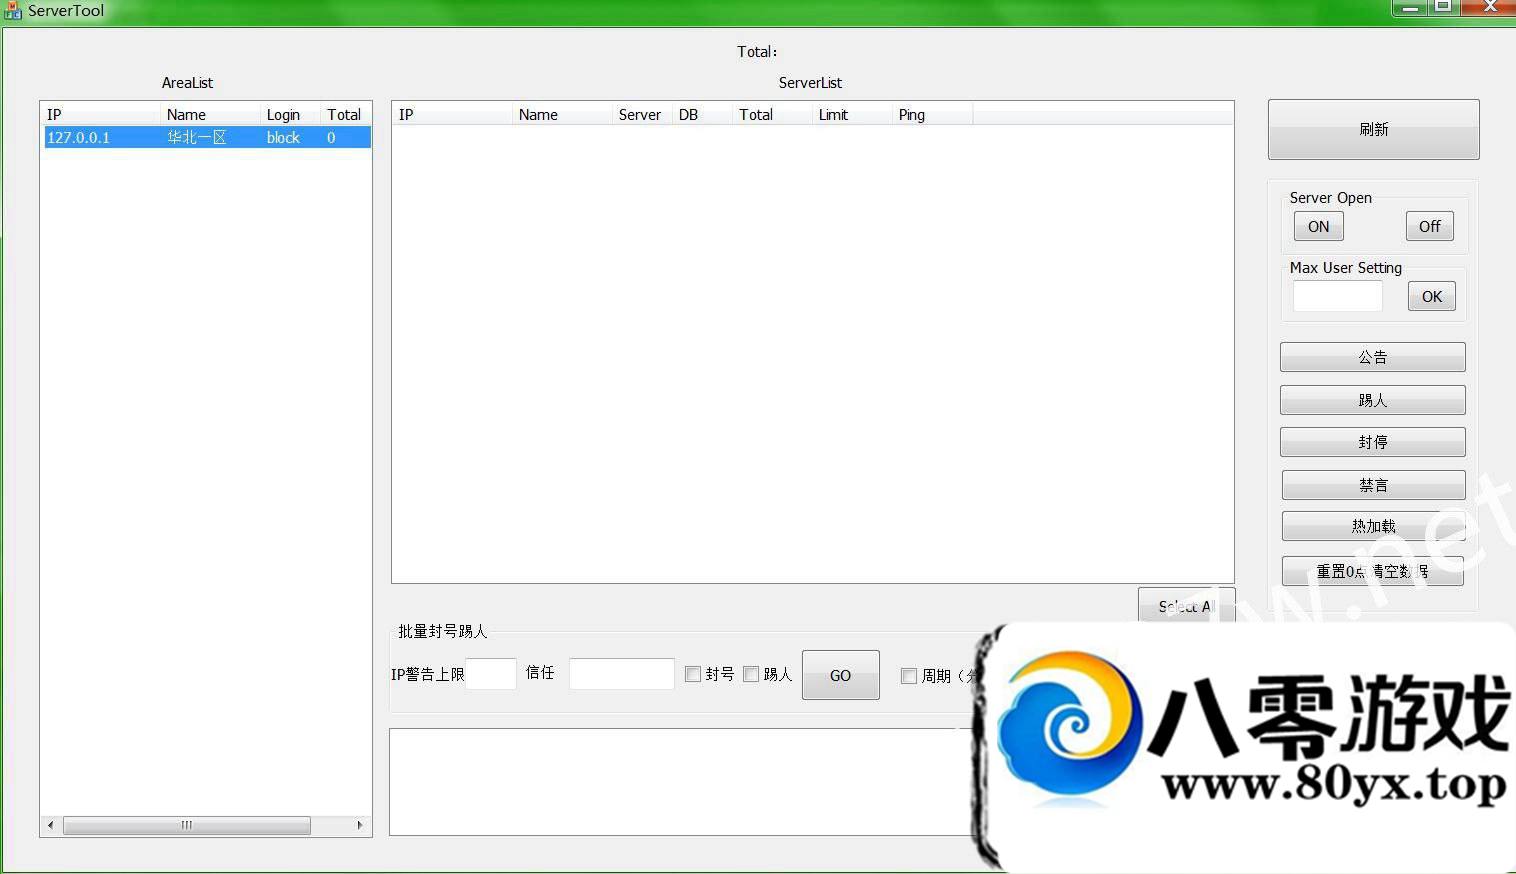The image size is (1516, 874).
Task: Click the 刷新 refresh button
Action: [x=1373, y=129]
